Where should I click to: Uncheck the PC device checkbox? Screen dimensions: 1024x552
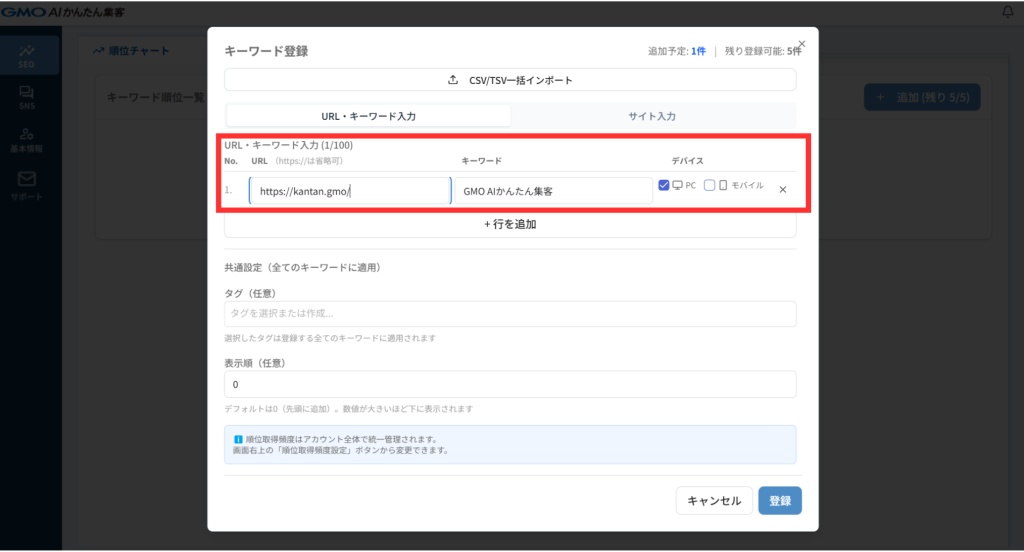tap(664, 185)
